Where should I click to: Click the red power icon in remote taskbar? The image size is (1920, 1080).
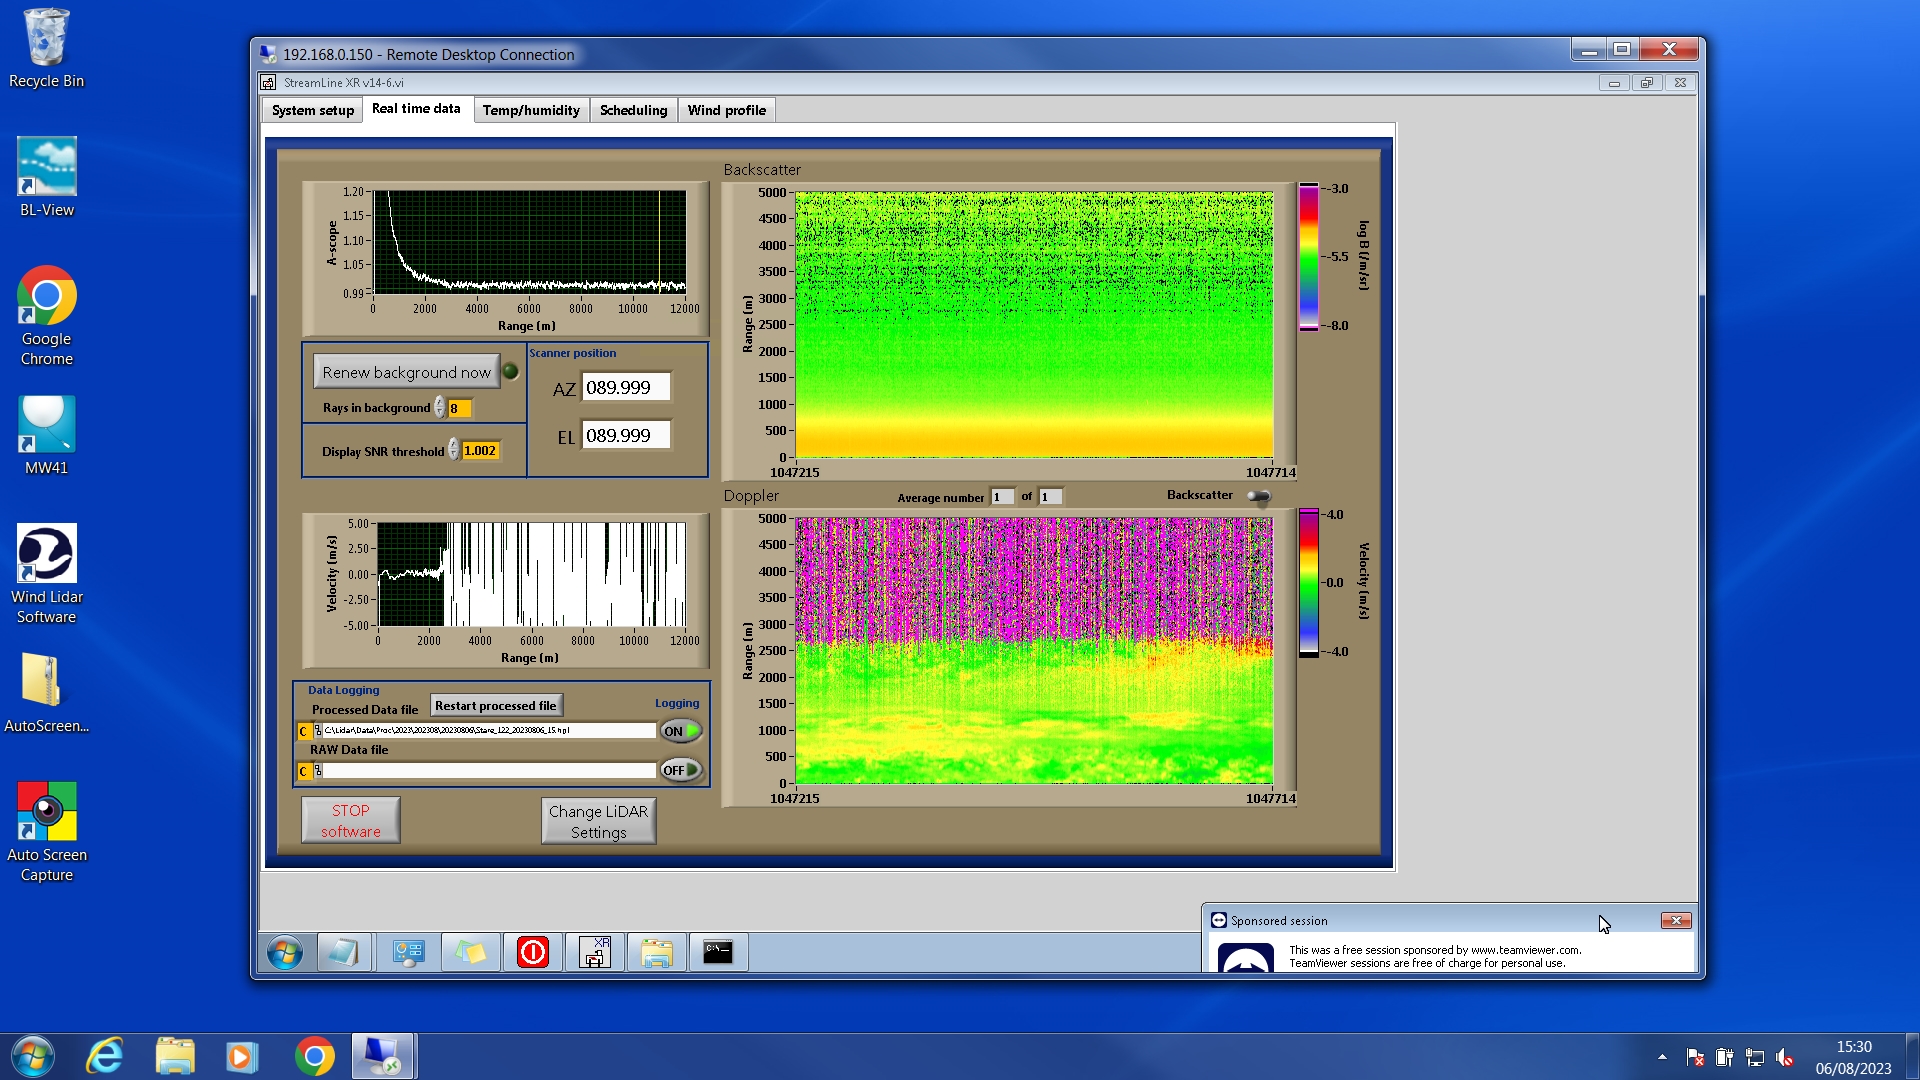[x=533, y=952]
